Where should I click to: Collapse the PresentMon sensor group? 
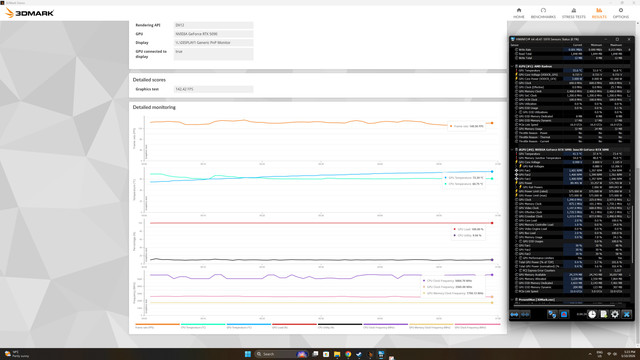[512, 300]
